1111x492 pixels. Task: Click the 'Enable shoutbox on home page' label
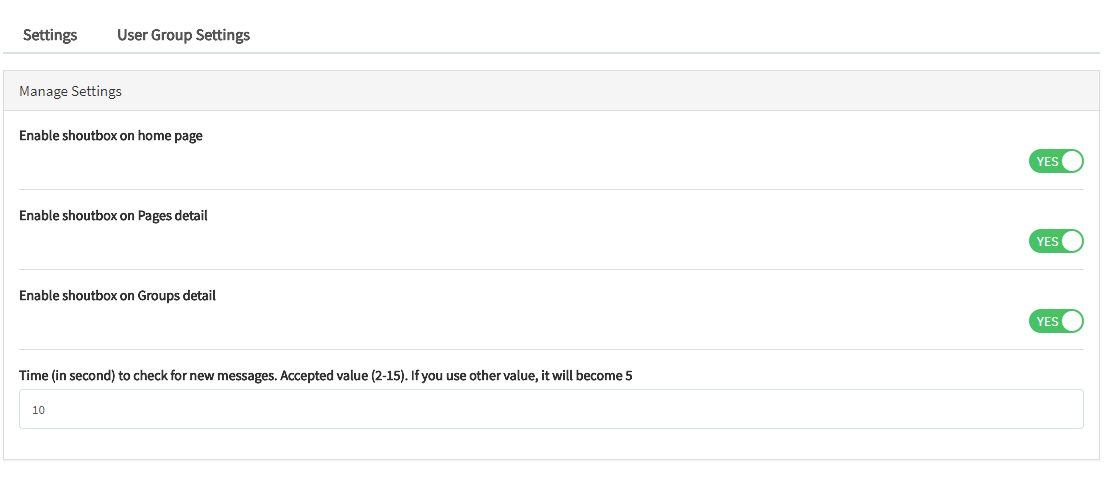pos(111,135)
